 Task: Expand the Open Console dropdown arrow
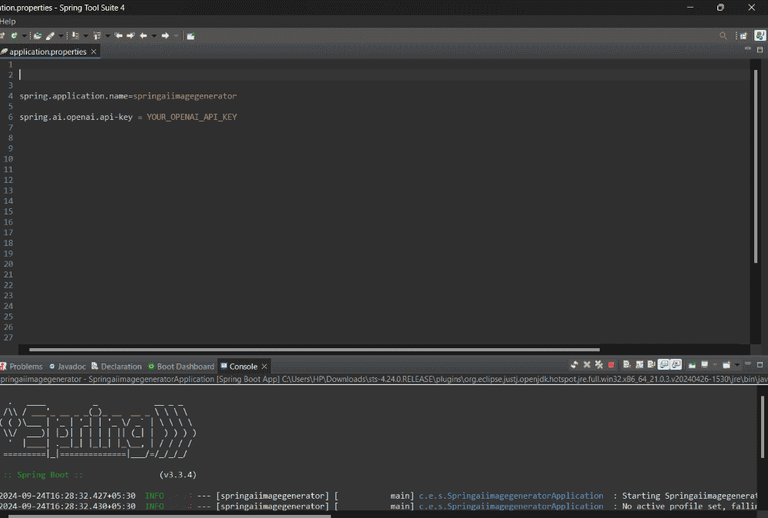tap(737, 366)
